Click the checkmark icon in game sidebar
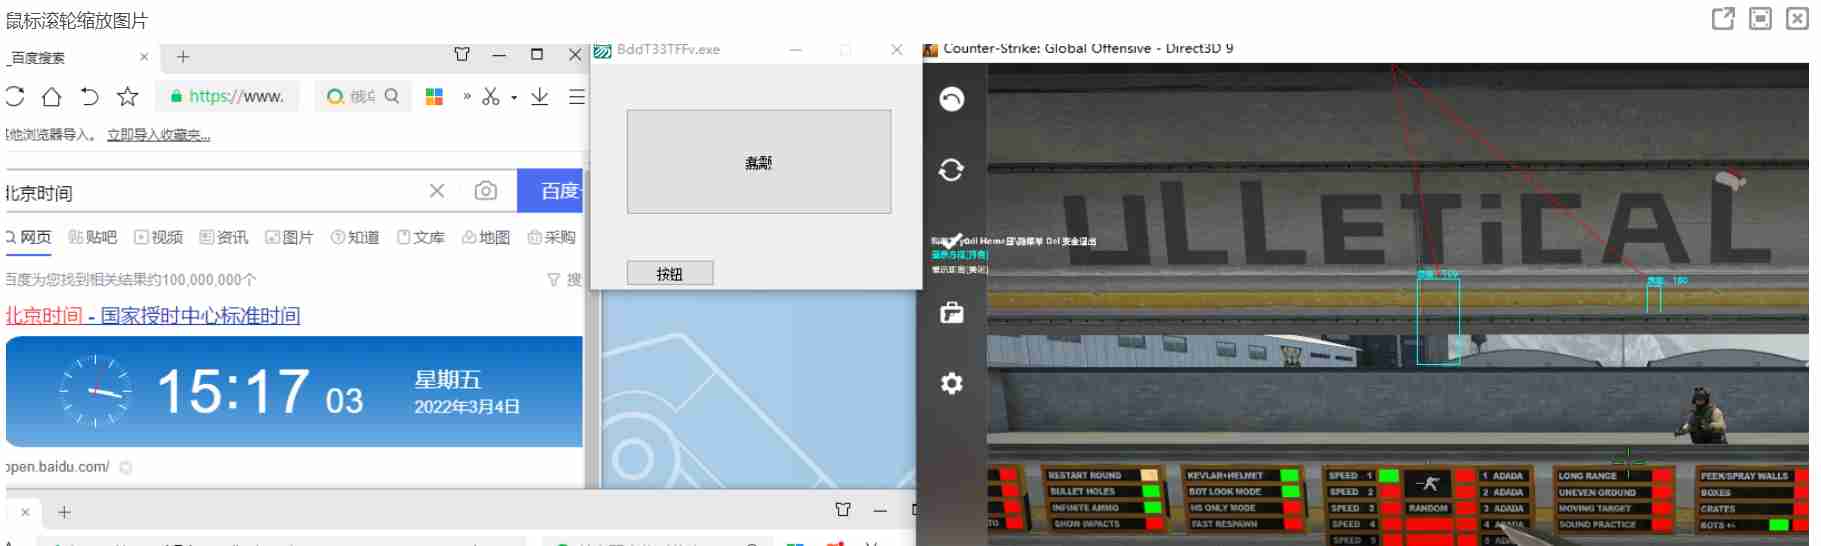1821x546 pixels. [952, 241]
